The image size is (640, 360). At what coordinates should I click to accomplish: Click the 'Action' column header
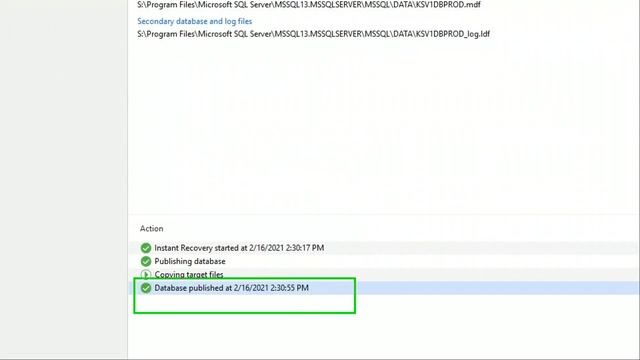coord(151,229)
